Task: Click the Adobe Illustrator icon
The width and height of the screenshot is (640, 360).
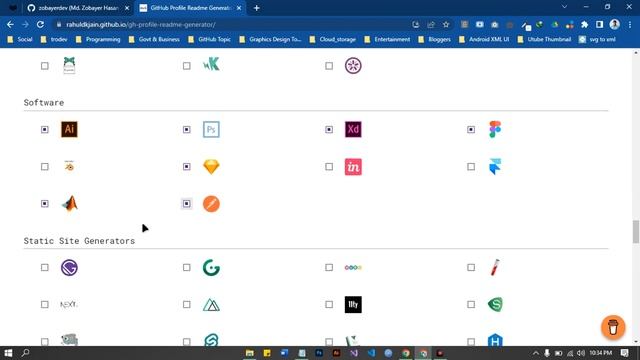Action: [69, 129]
